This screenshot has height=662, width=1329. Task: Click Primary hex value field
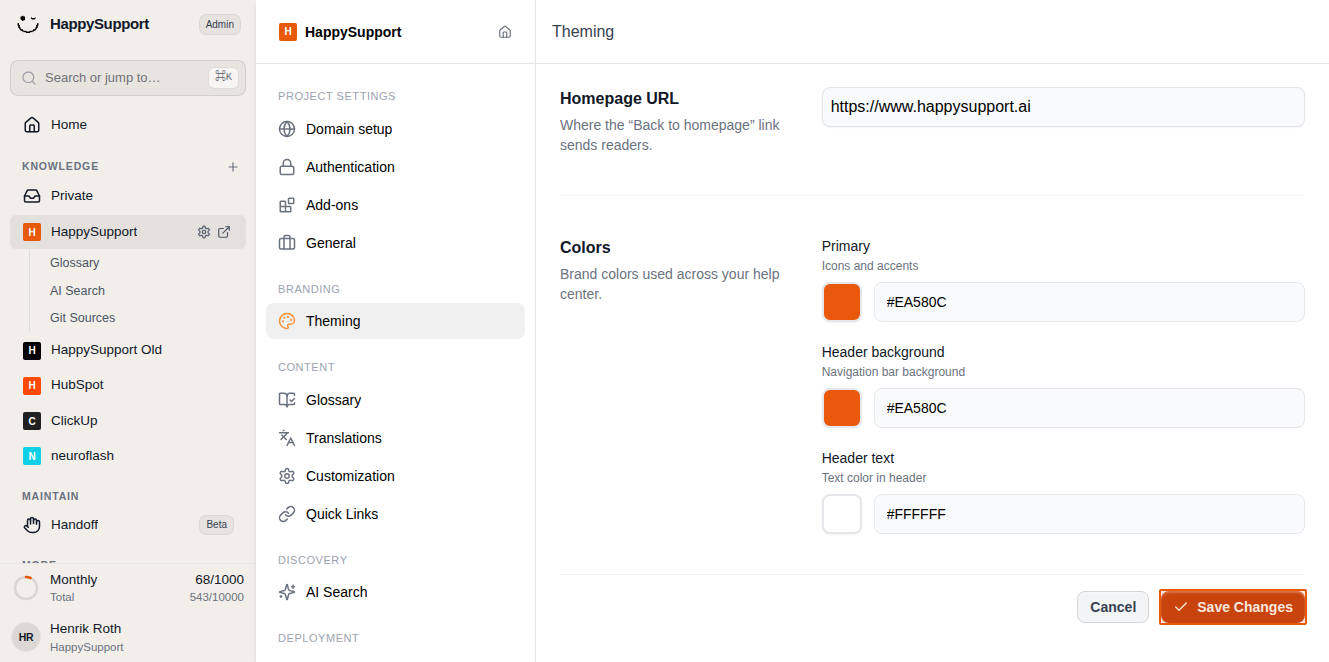(1089, 302)
